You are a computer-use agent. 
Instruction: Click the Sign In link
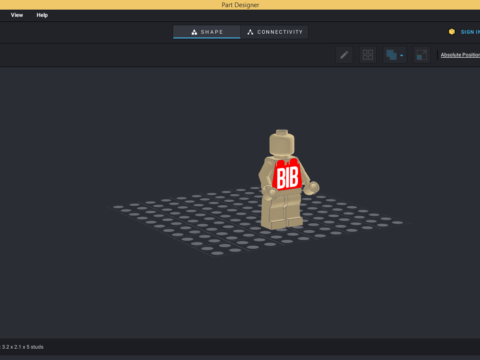(x=470, y=32)
